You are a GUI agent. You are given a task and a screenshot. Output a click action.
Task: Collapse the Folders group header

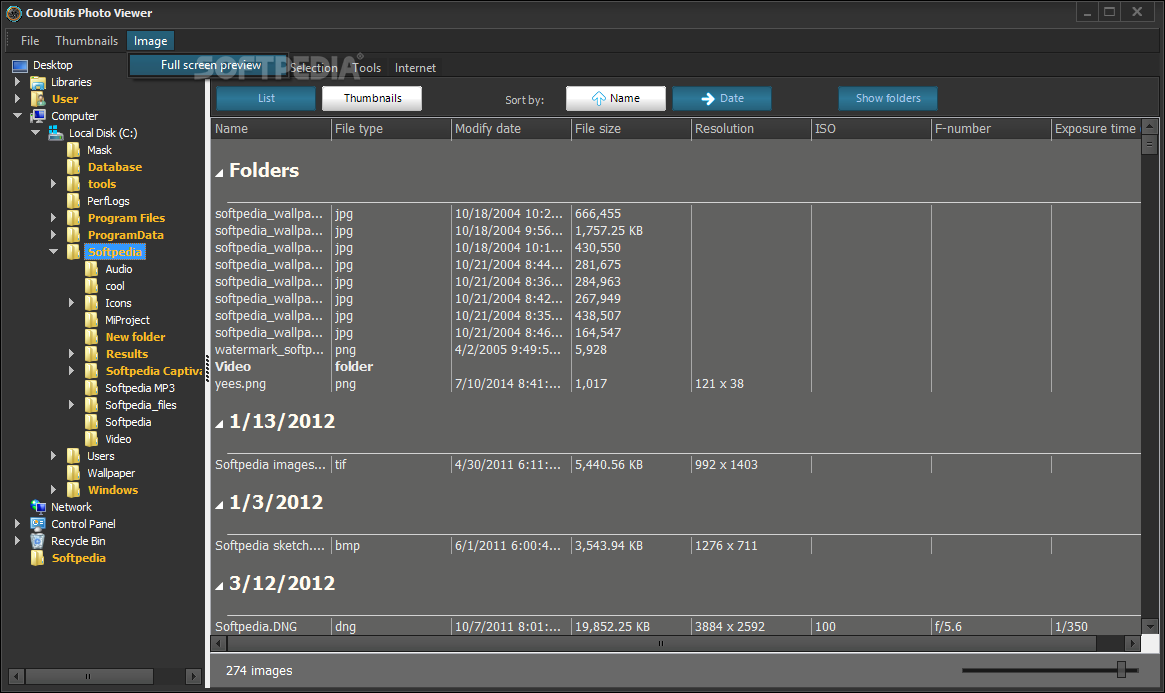tap(219, 173)
